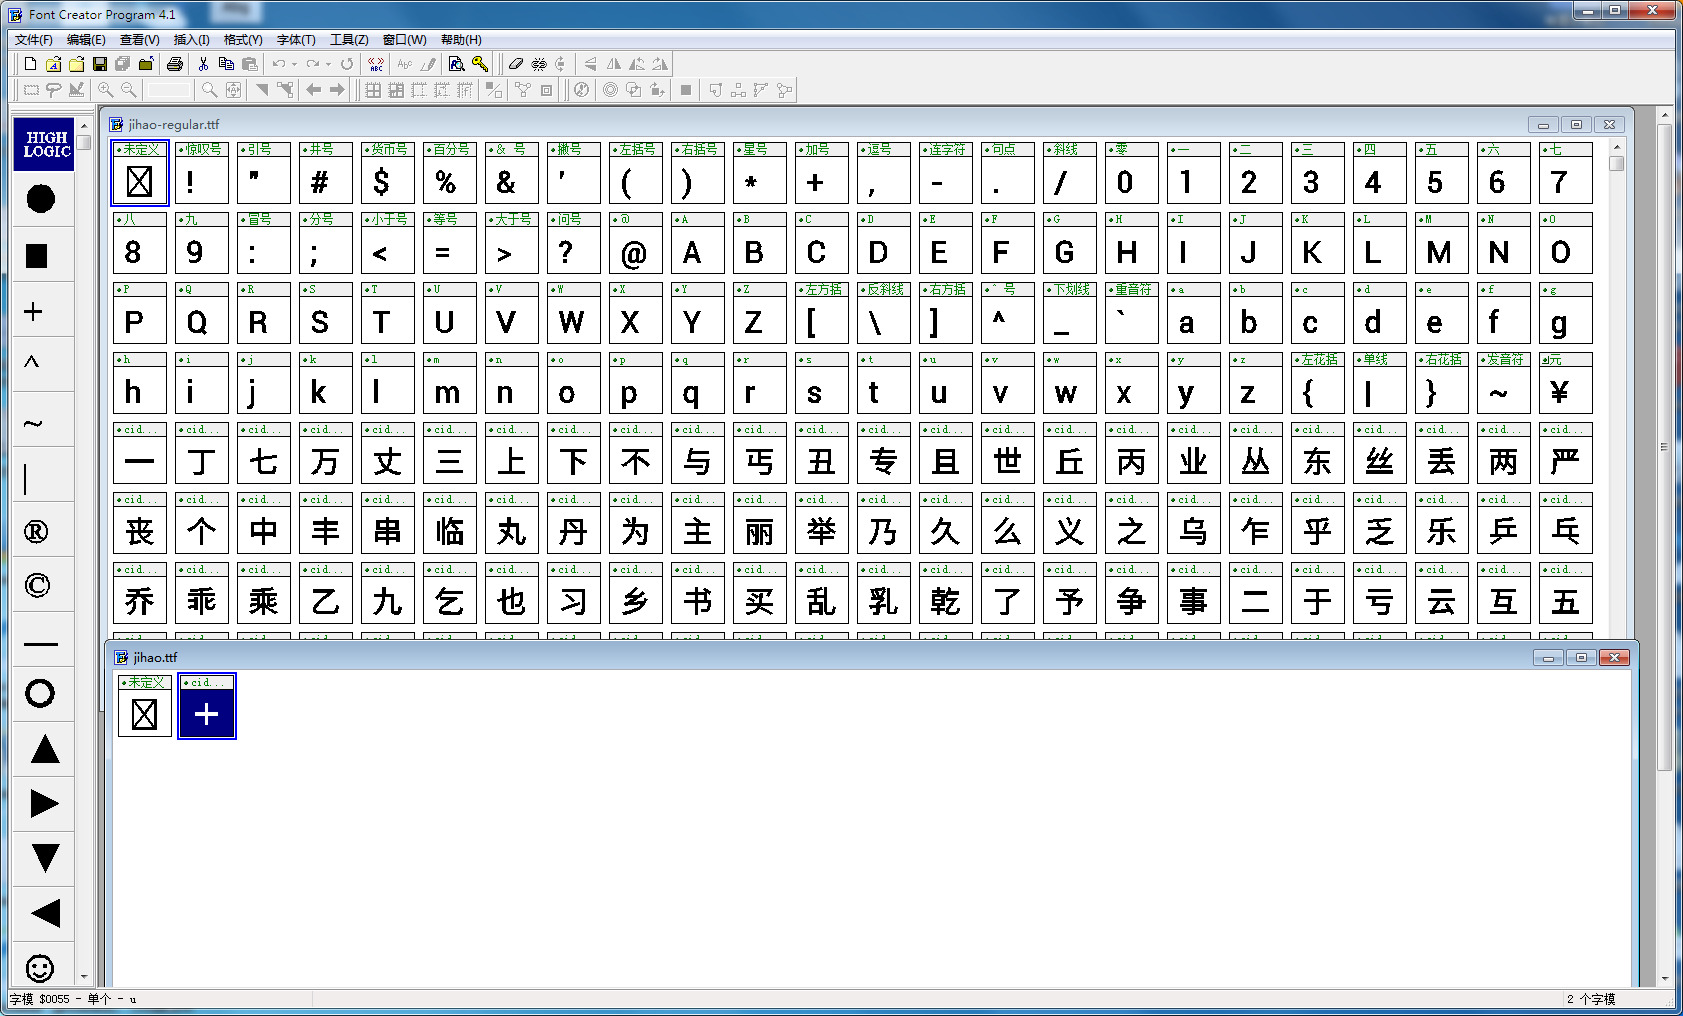The height and width of the screenshot is (1016, 1683).
Task: Open the 文件(F) menu
Action: pyautogui.click(x=34, y=40)
